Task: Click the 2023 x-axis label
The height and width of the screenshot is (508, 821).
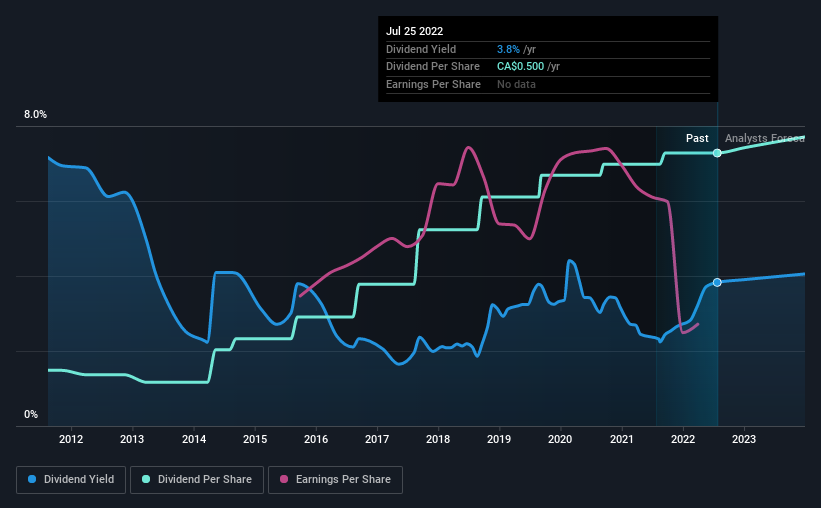Action: tap(744, 439)
